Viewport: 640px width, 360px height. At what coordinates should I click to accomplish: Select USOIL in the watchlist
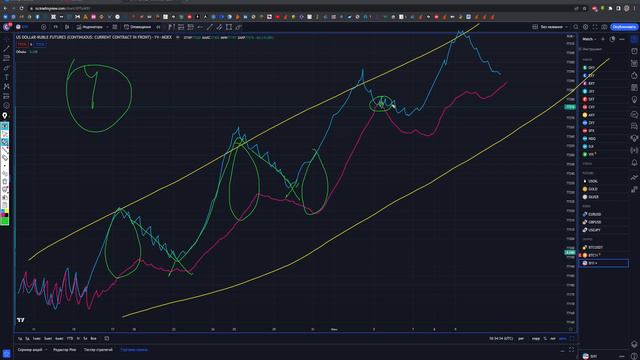coord(604,181)
